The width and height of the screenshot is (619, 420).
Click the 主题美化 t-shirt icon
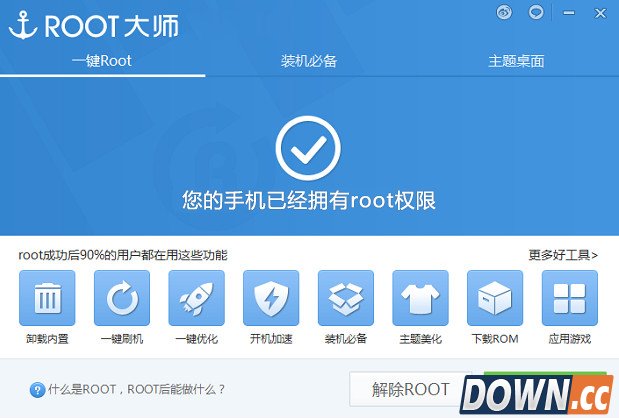click(420, 298)
